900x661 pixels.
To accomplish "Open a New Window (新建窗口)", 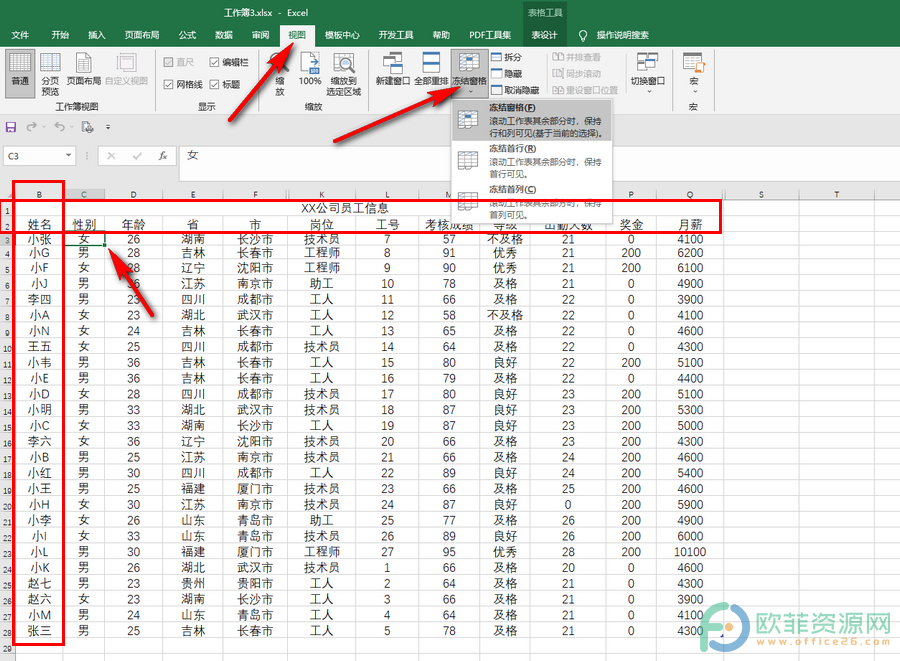I will 393,70.
